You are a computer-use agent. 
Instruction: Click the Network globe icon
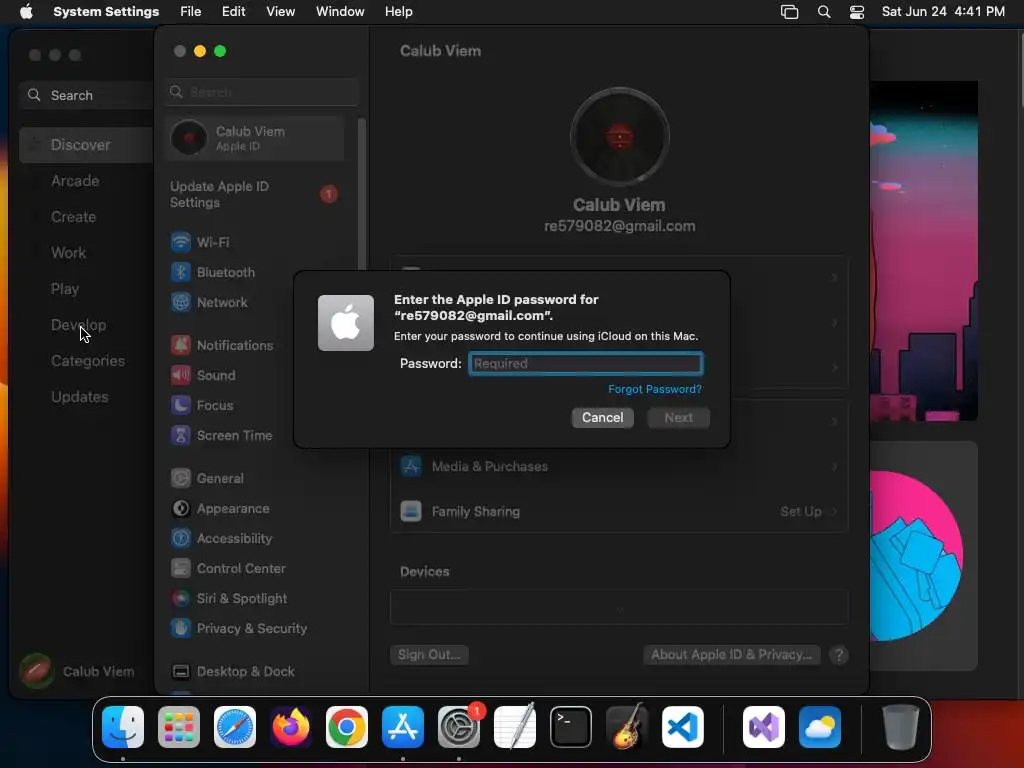coord(181,302)
